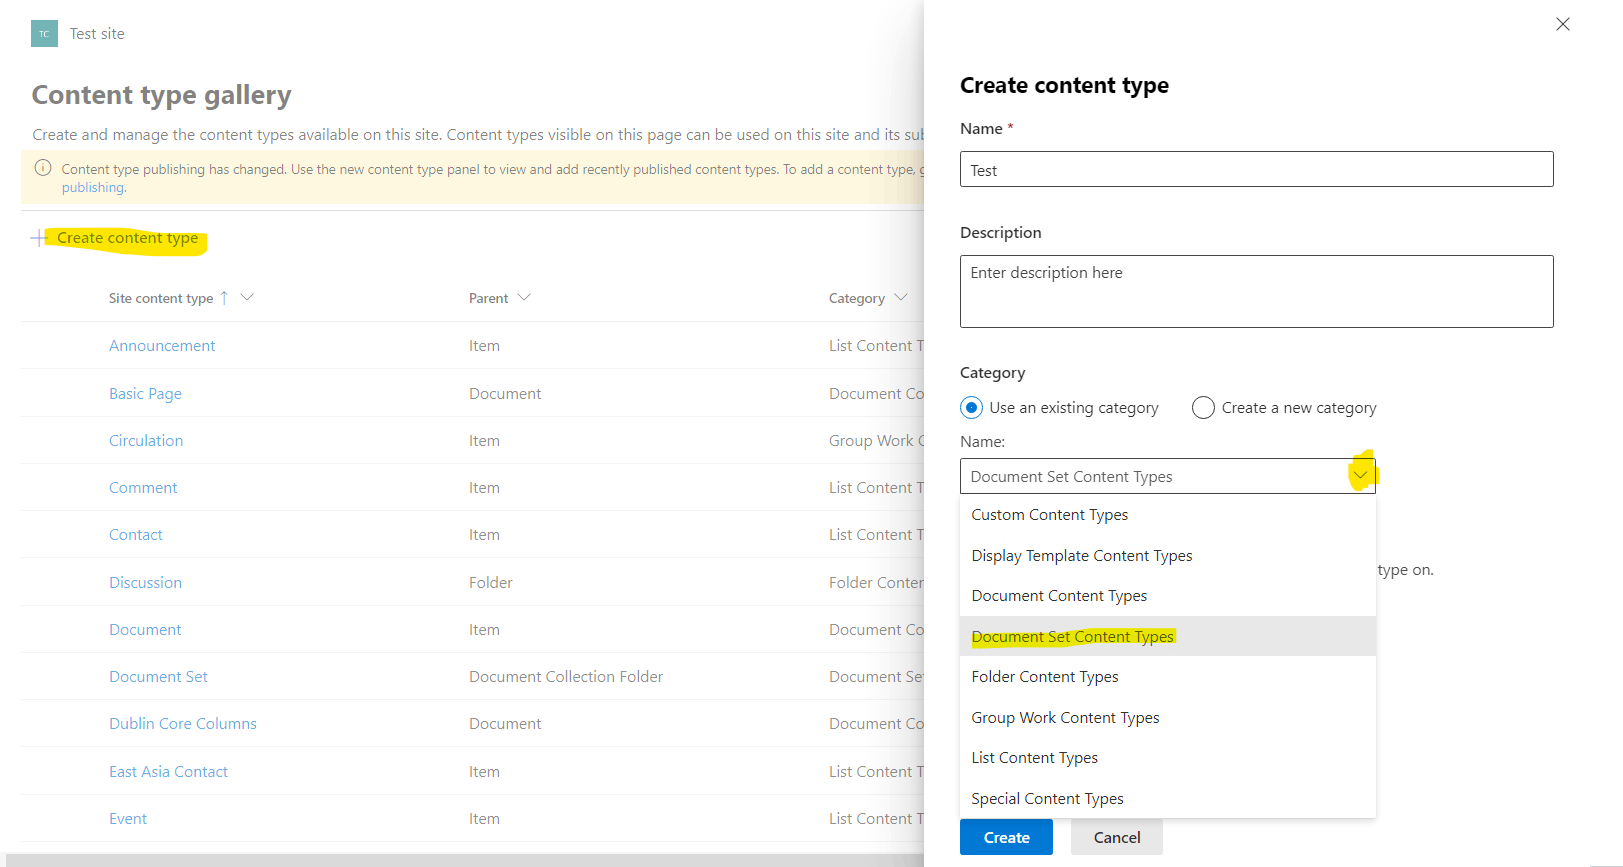Open the Site content type column dropdown chevron
This screenshot has width=1623, height=867.
tap(247, 297)
